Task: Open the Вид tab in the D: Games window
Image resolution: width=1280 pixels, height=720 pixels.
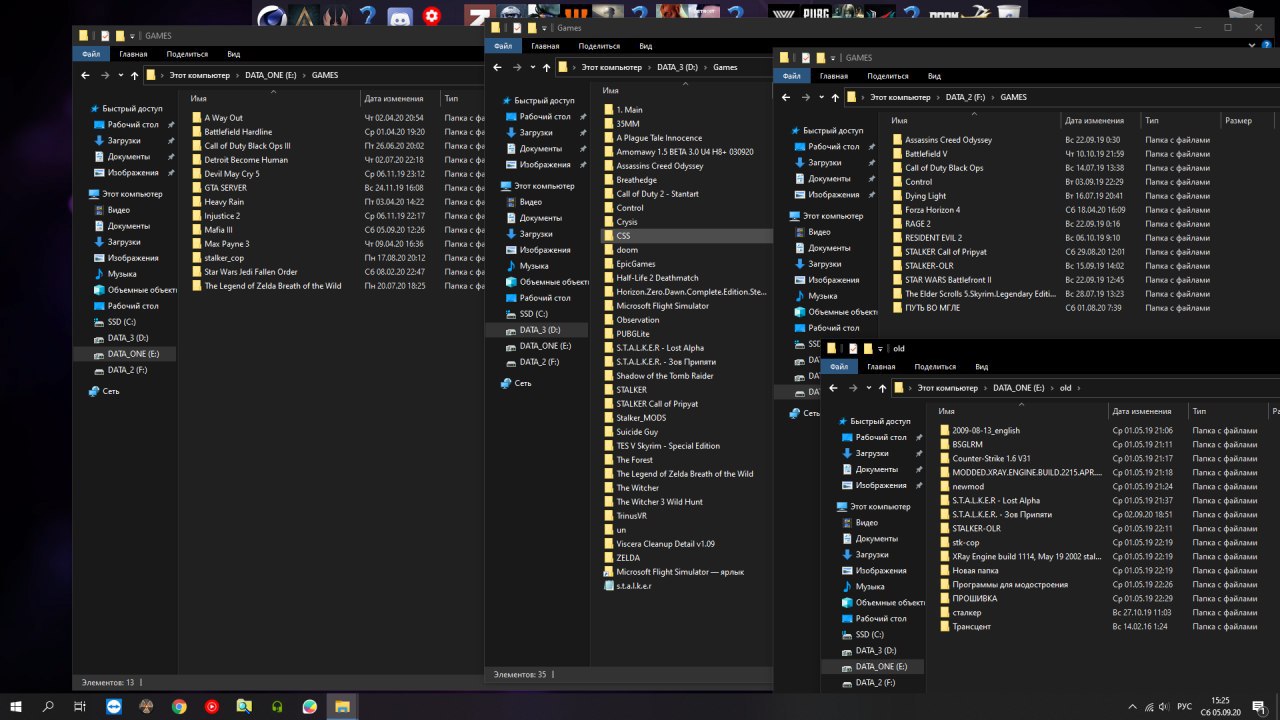Action: [646, 46]
